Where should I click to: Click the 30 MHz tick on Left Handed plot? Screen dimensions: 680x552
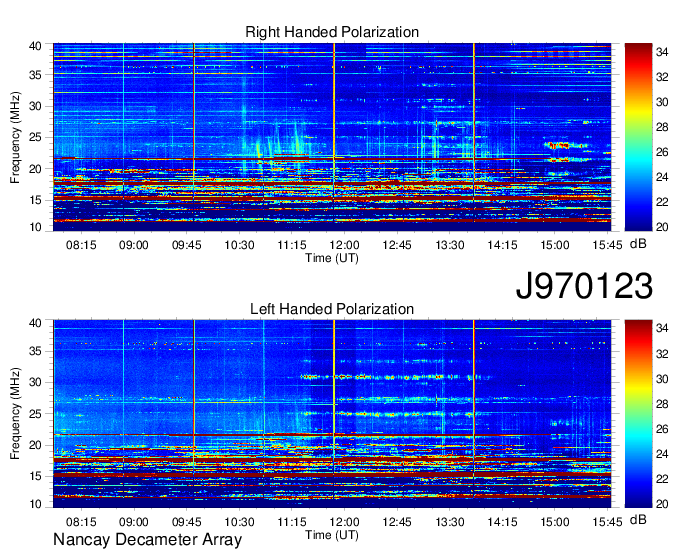pos(35,382)
